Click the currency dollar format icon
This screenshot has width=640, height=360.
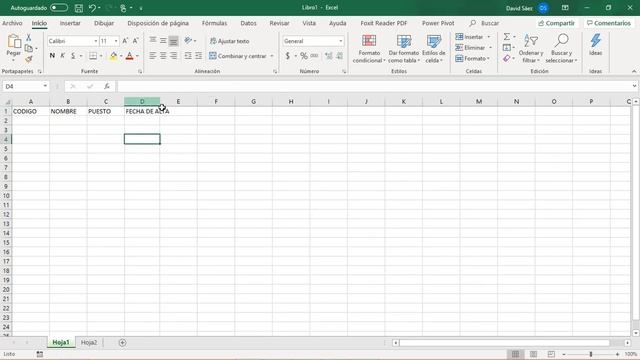pyautogui.click(x=288, y=56)
